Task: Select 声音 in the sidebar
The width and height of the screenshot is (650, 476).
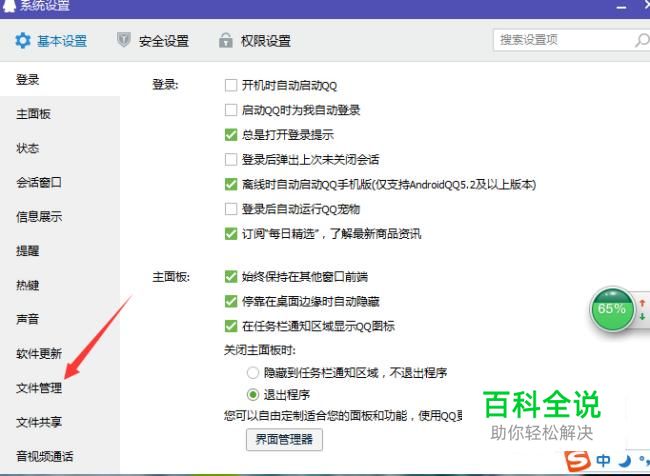Action: (x=27, y=319)
